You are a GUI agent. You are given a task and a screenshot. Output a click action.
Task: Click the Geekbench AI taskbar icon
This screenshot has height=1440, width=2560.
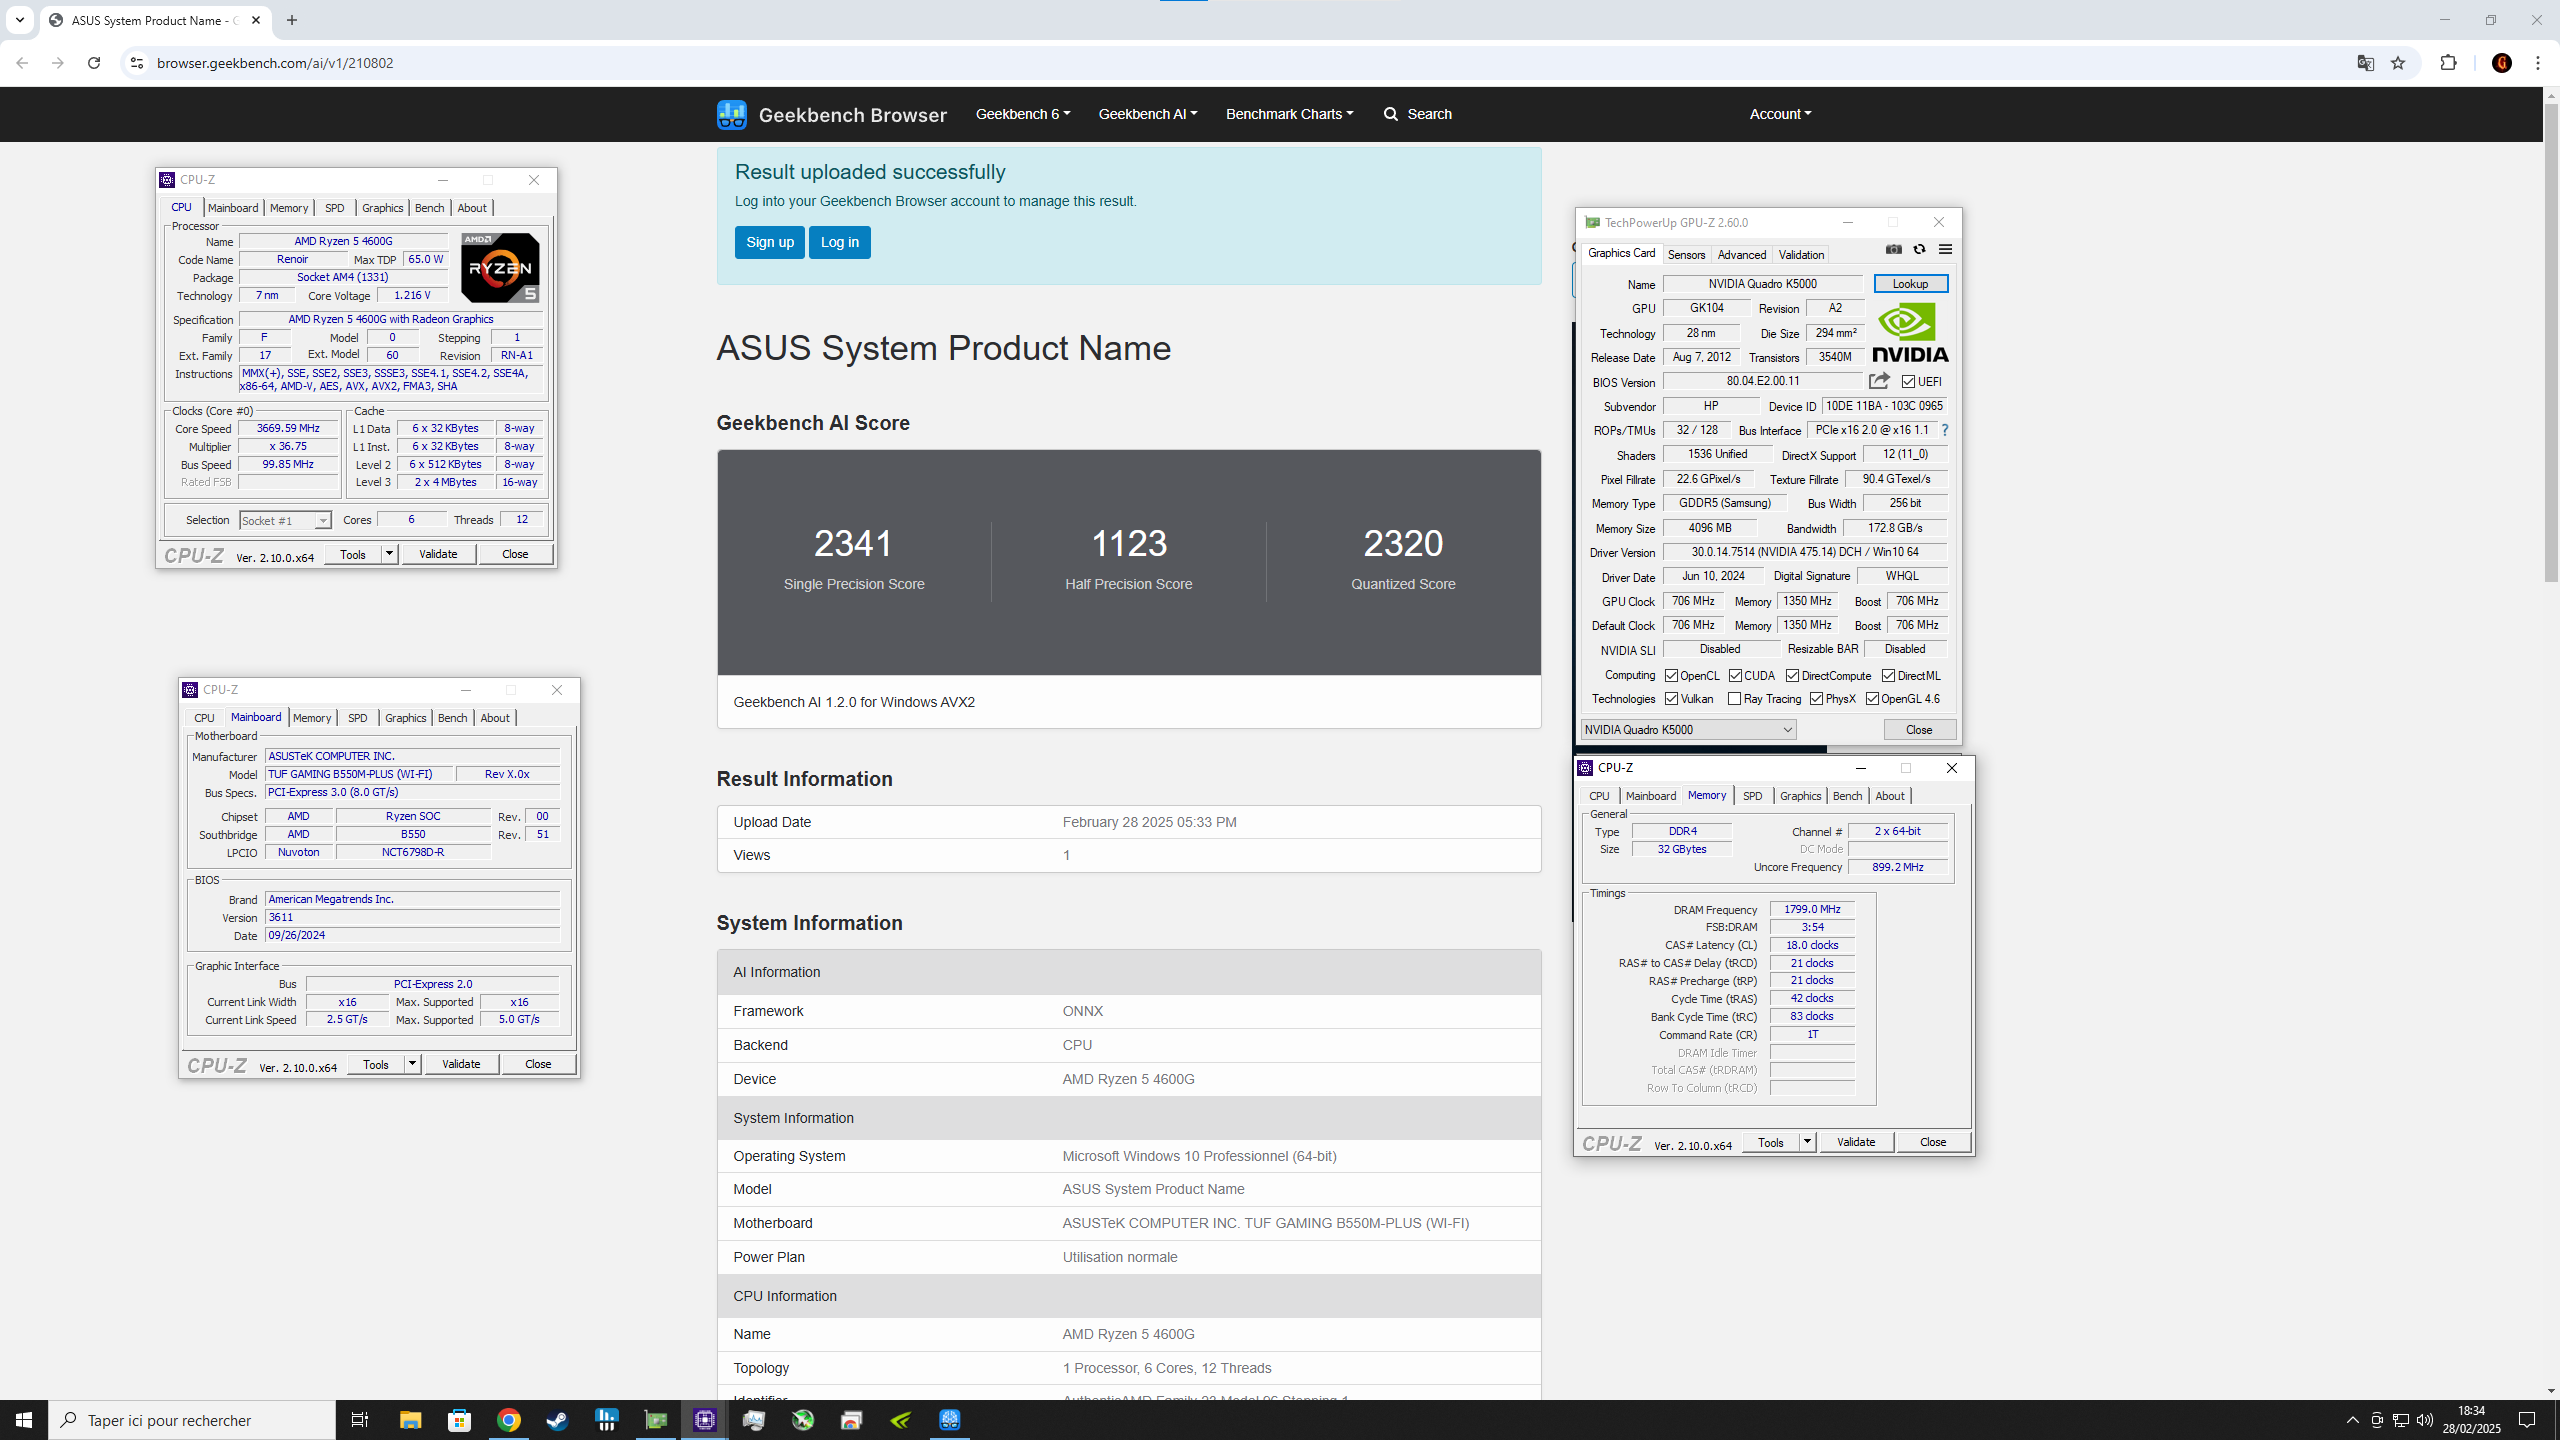950,1420
